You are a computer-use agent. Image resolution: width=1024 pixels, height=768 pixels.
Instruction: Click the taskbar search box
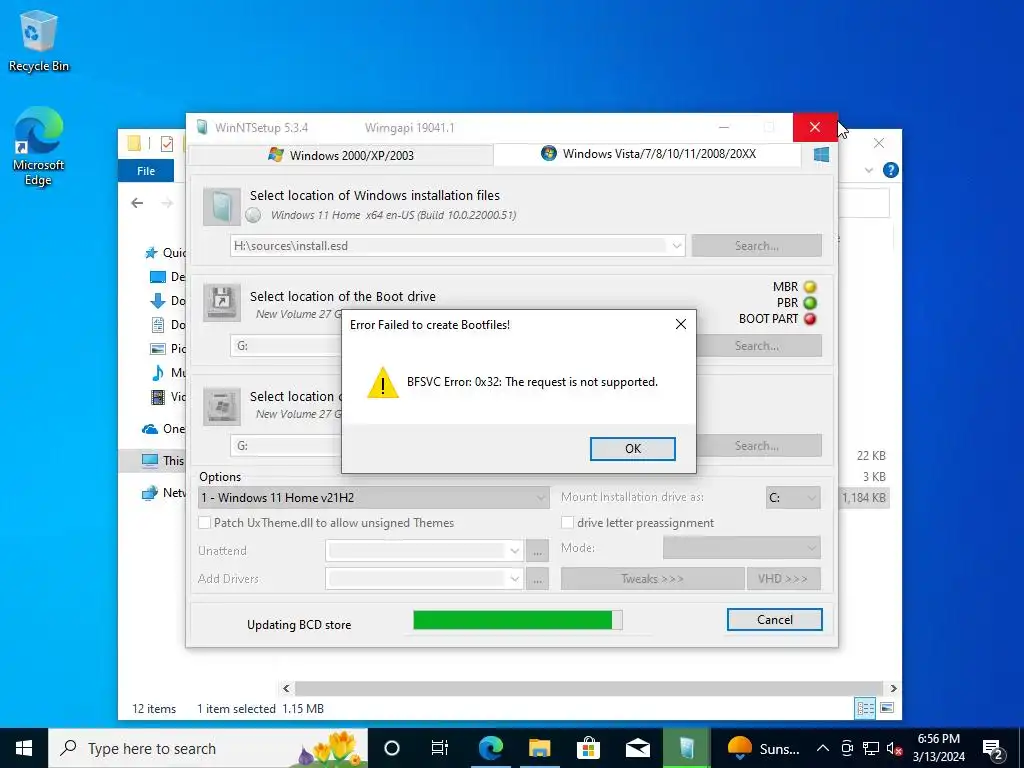pos(208,748)
